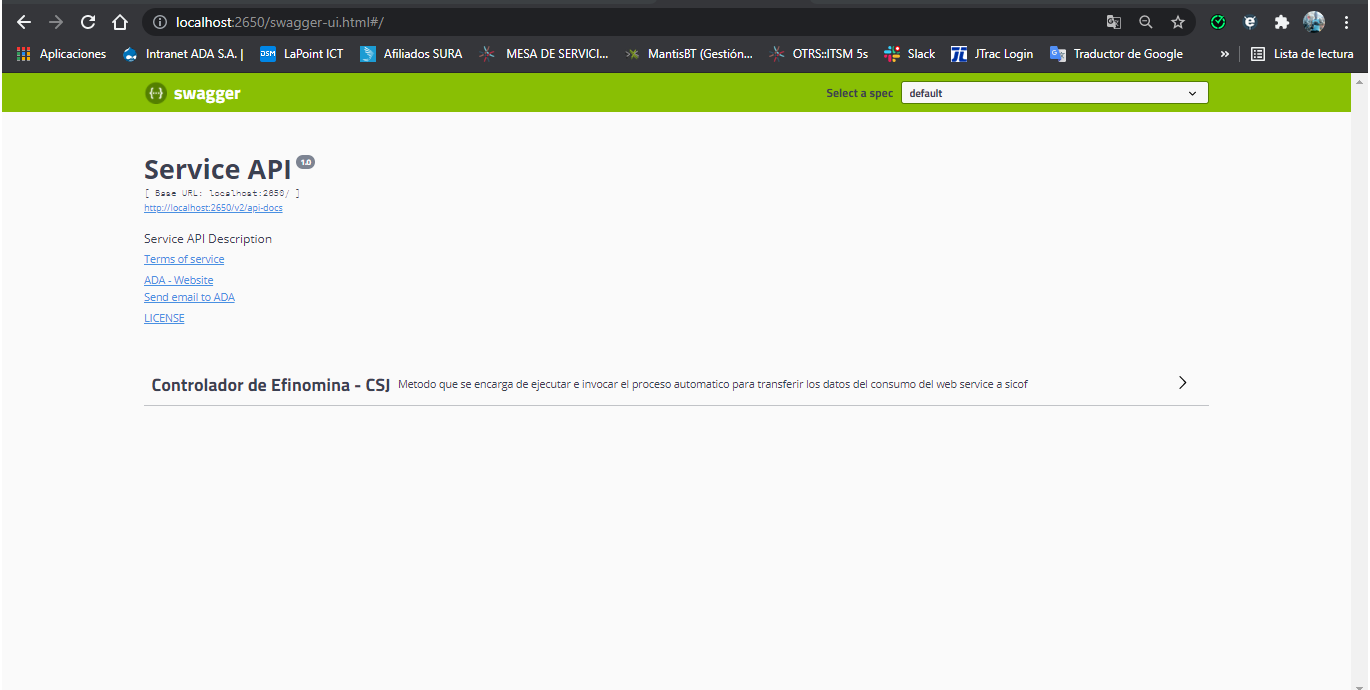Screen dimensions: 1370x690
Task: Click the LICENSE link
Action: [164, 318]
